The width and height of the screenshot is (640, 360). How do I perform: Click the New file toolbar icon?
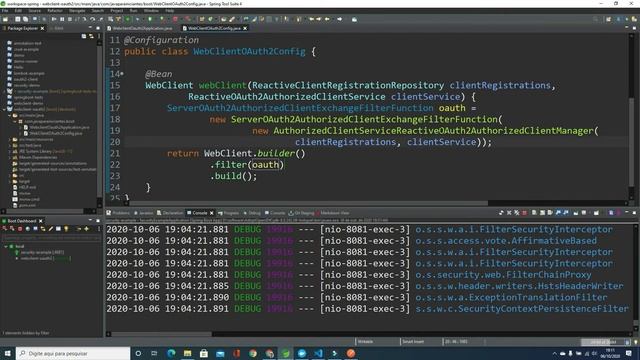click(x=5, y=19)
